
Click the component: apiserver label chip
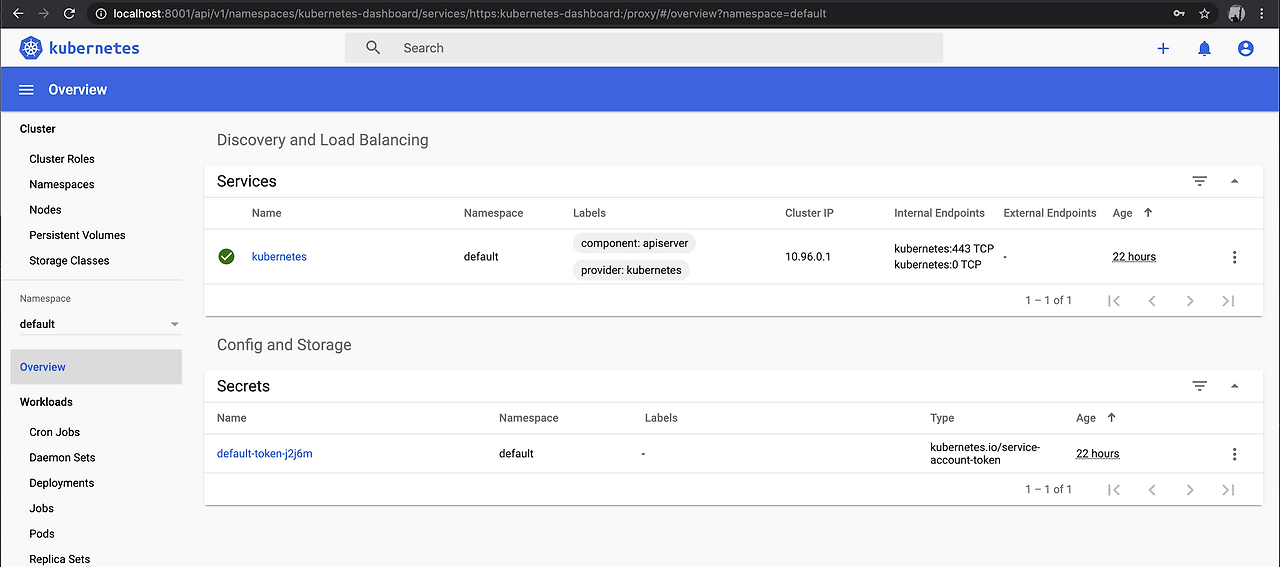click(634, 243)
